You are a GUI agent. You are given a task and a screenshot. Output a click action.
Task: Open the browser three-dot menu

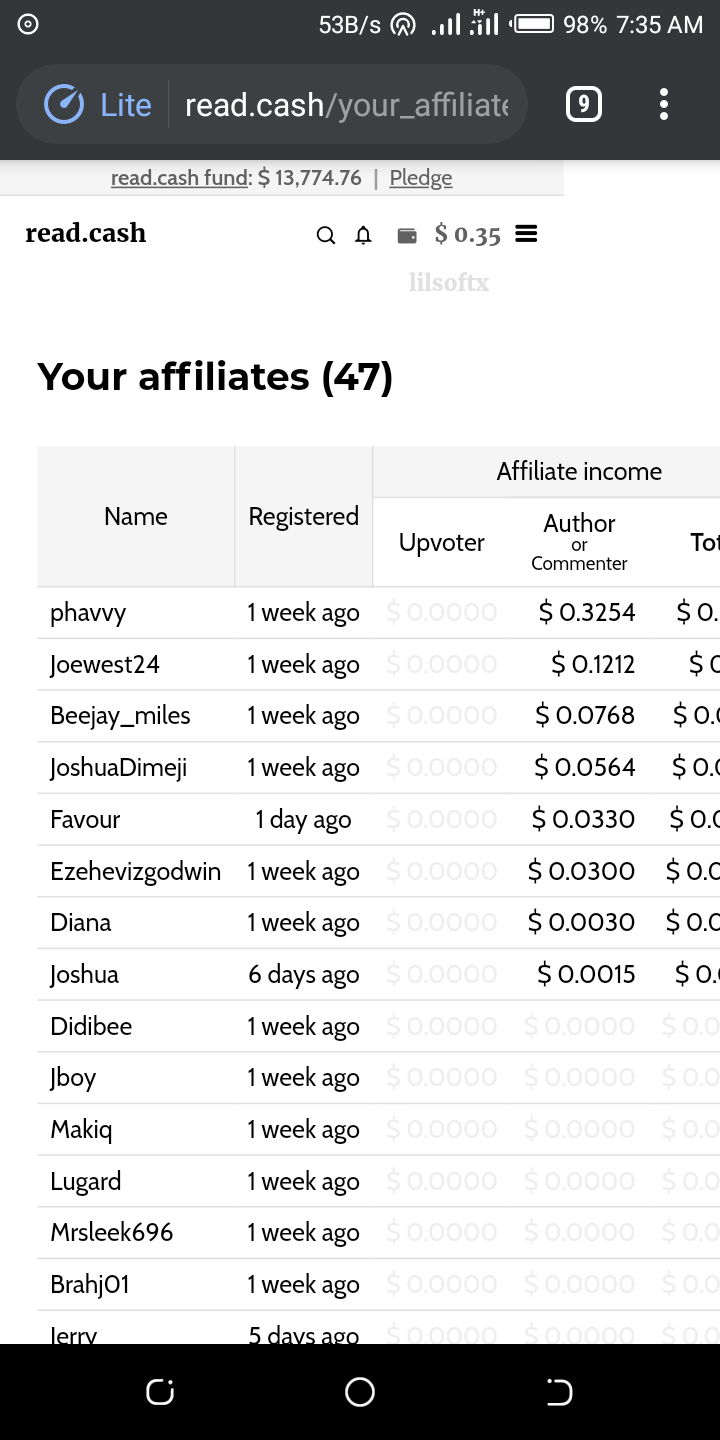coord(663,104)
